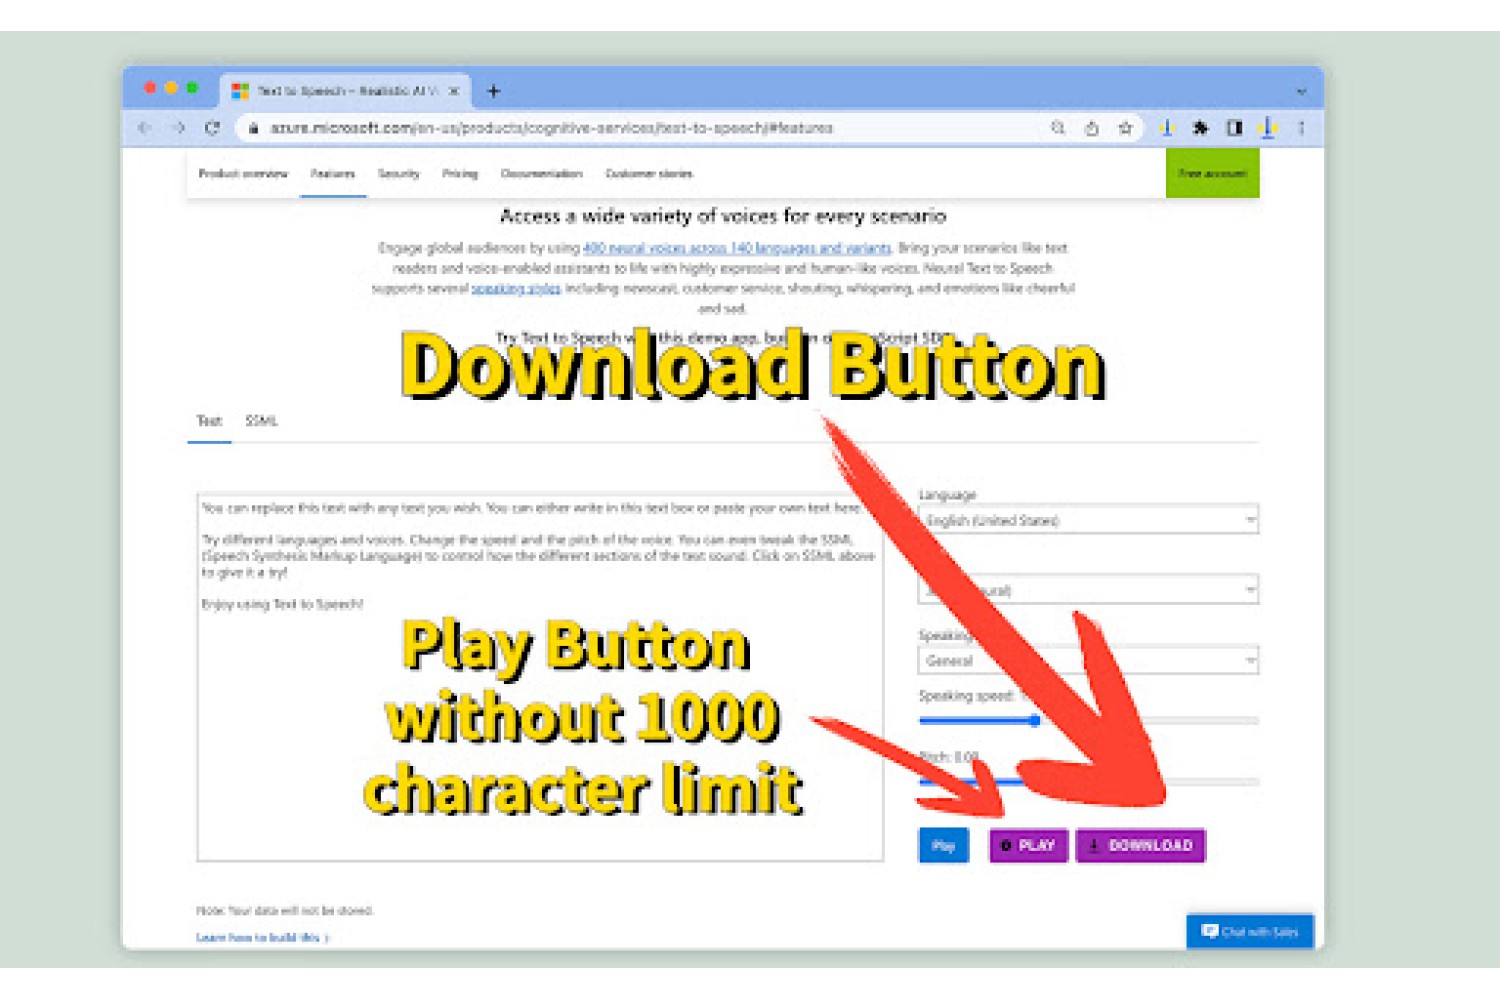Reload the page with the refresh icon
This screenshot has height=1000, width=1500.
(x=212, y=128)
